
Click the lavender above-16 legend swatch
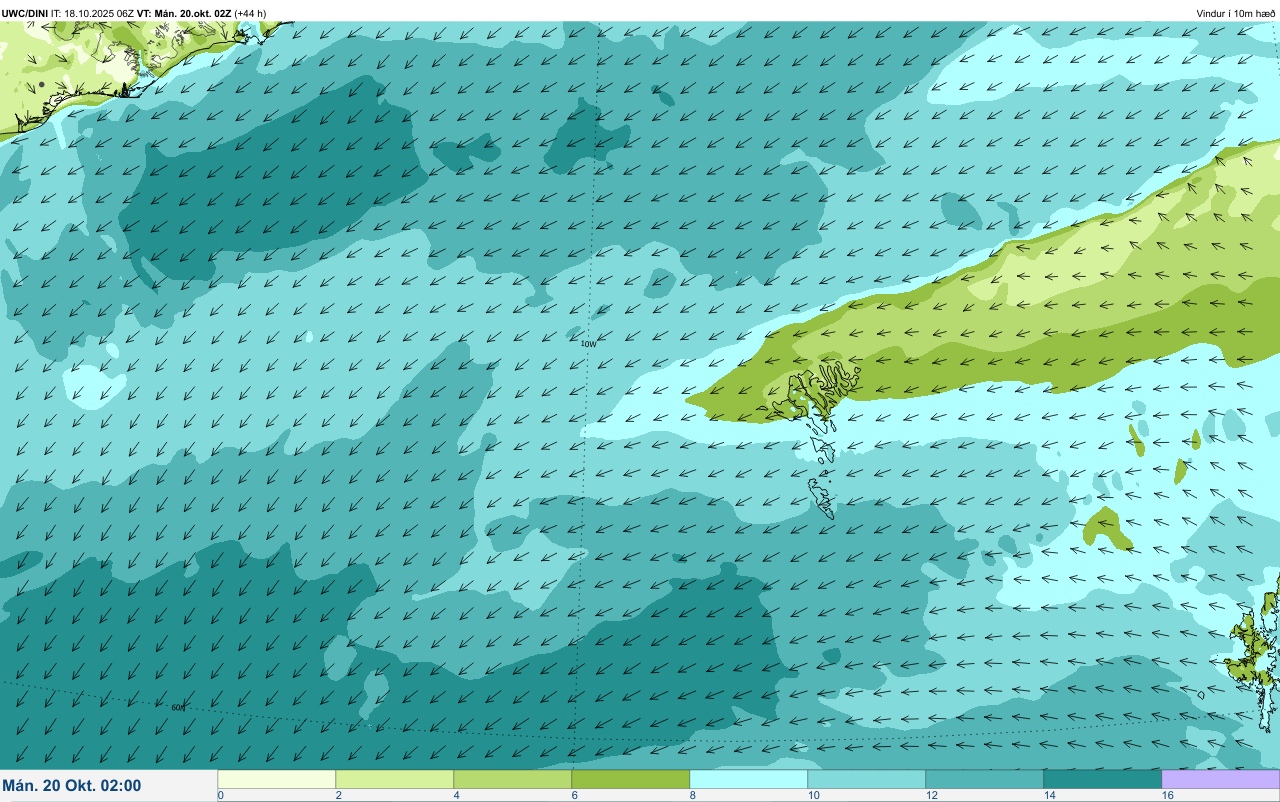click(1221, 779)
